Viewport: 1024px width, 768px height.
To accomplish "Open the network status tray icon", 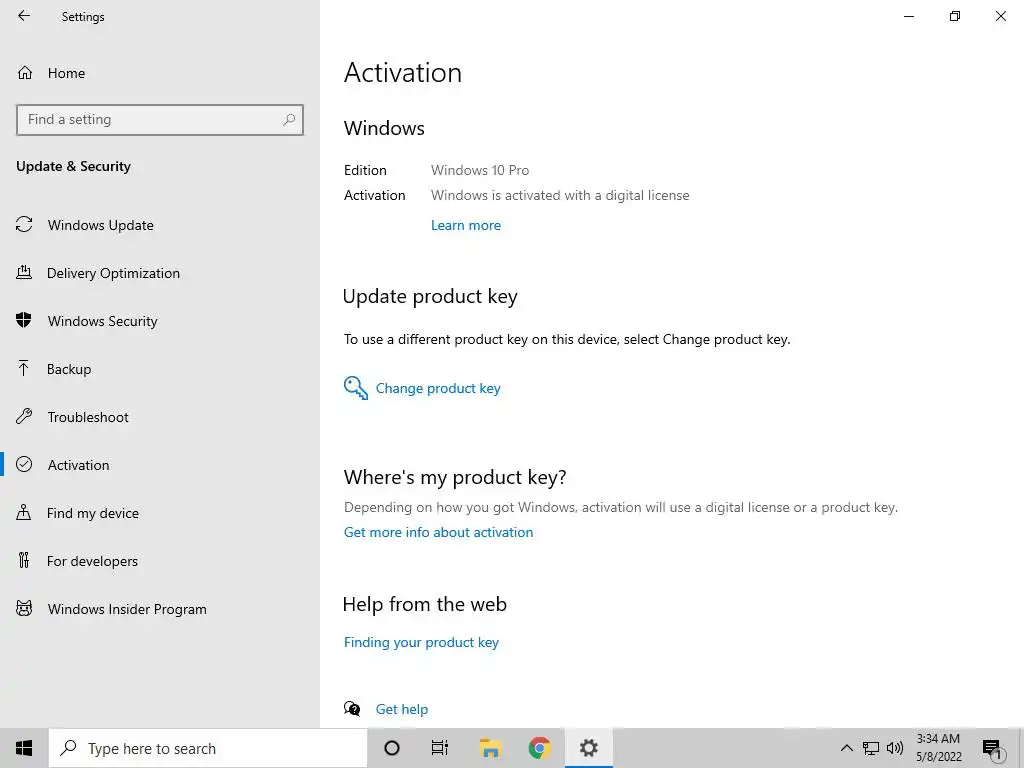I will click(871, 748).
